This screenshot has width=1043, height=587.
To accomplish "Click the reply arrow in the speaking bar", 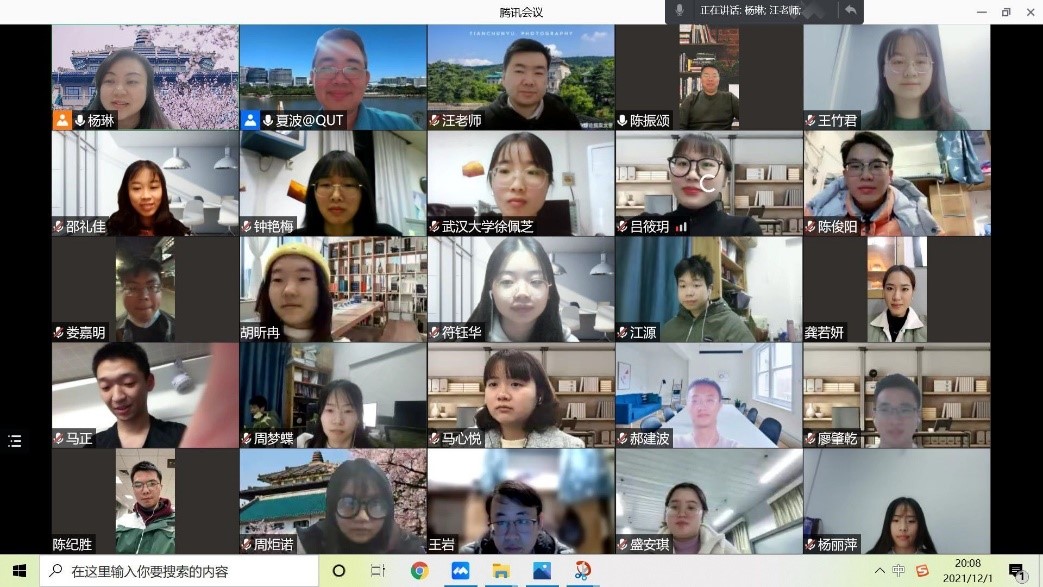I will 850,10.
